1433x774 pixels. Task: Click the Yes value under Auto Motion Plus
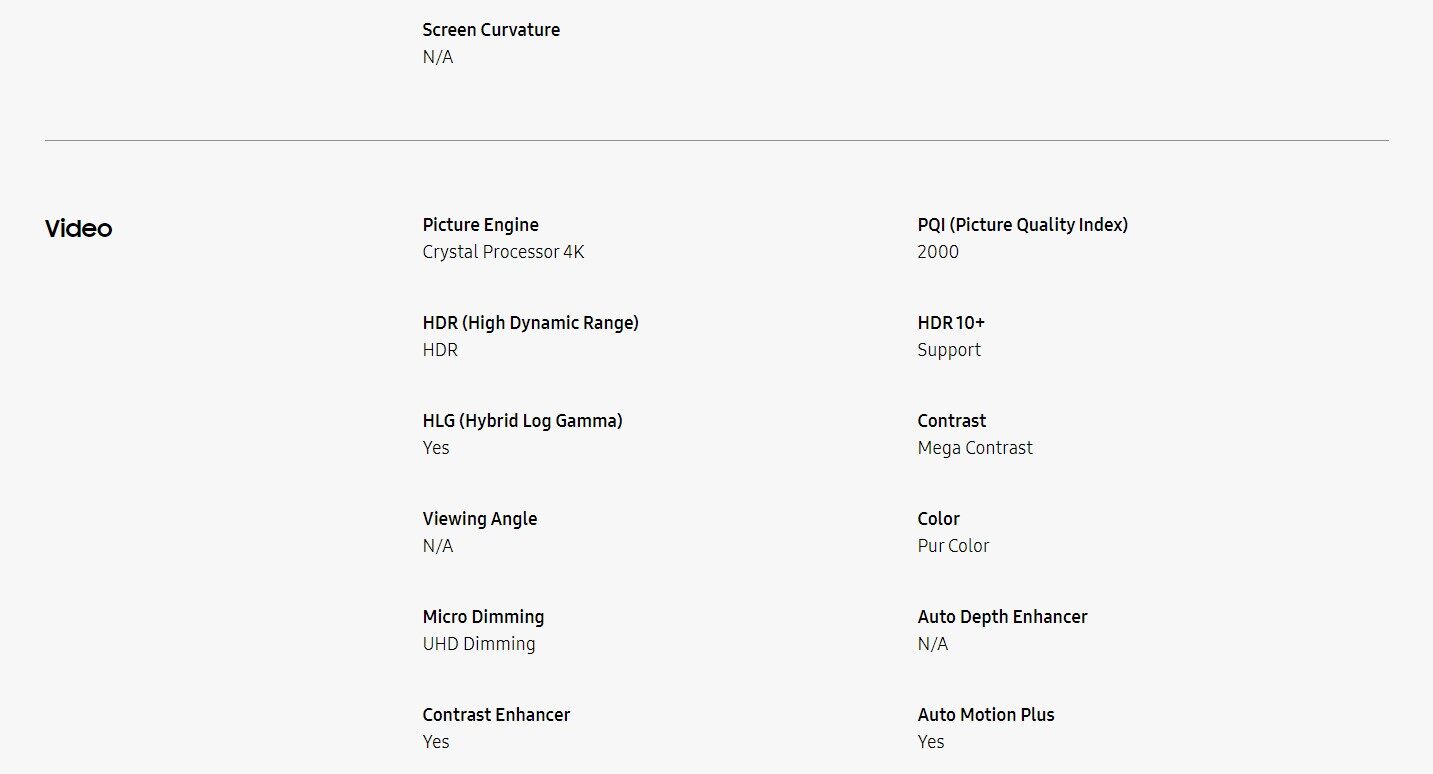tap(931, 742)
